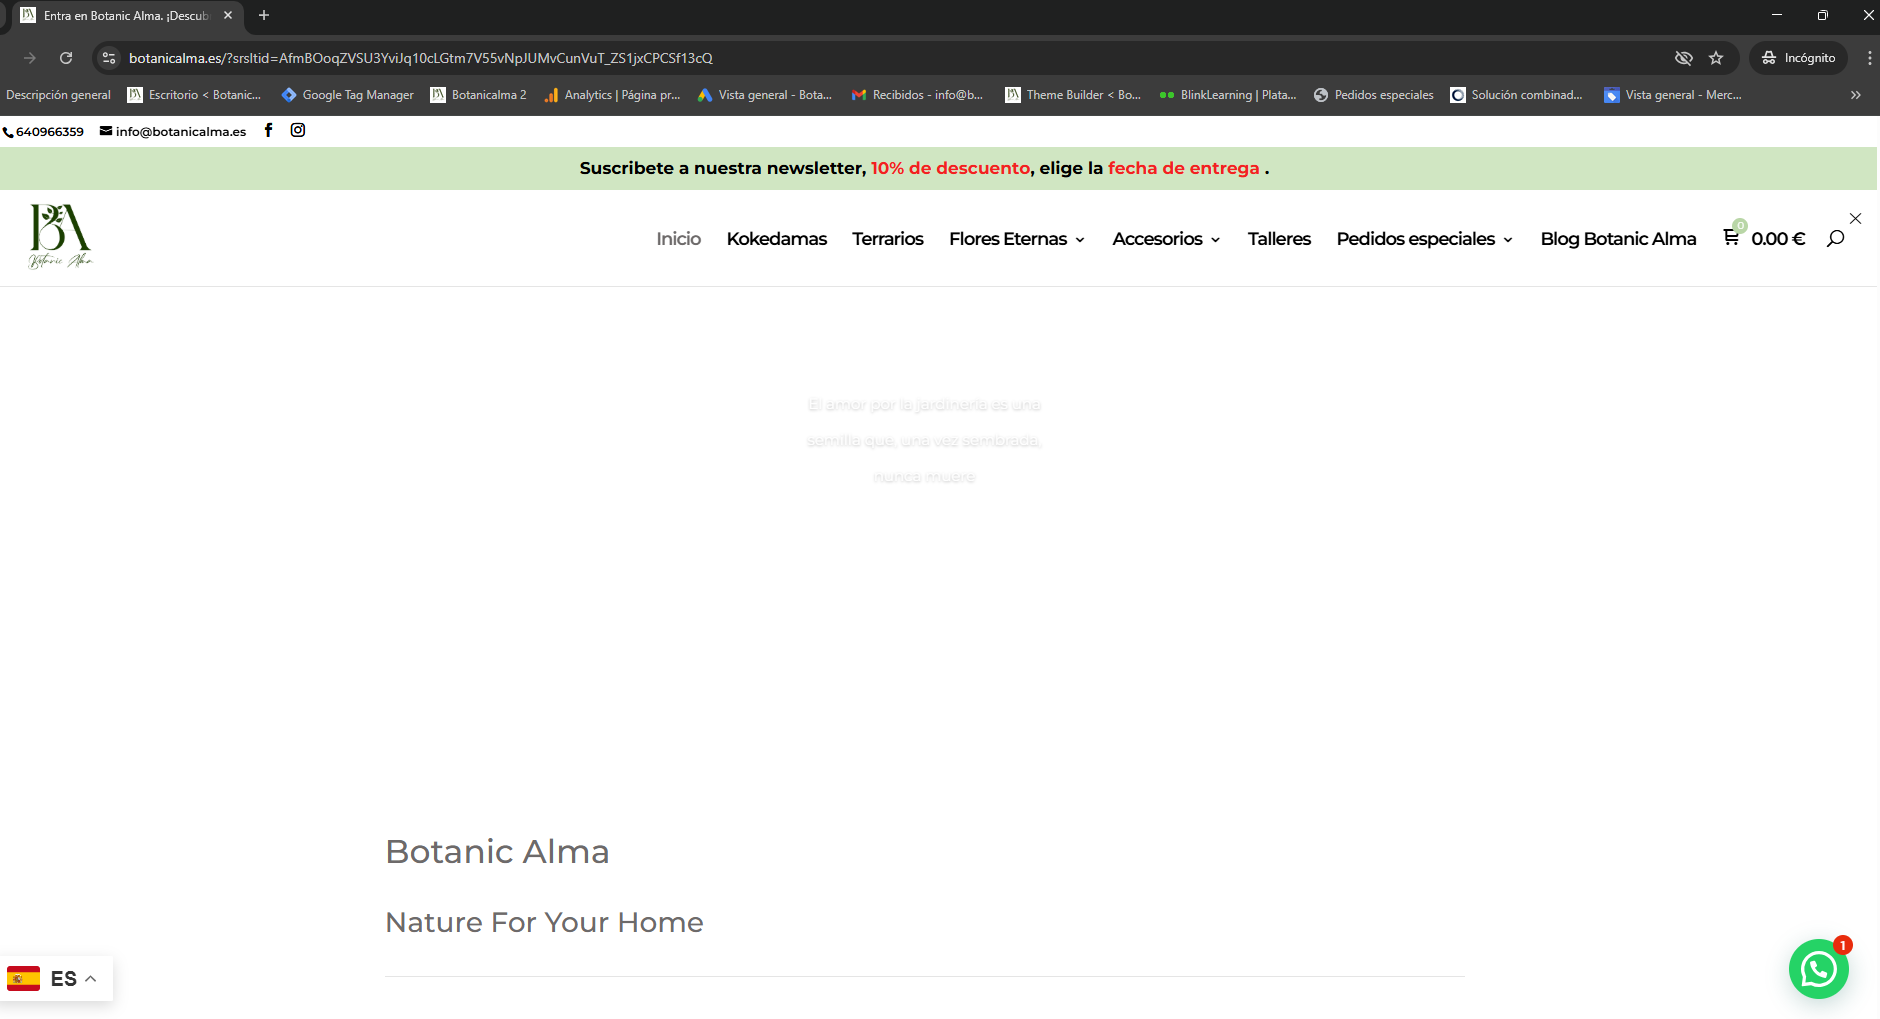Reload the page with refresh icon
This screenshot has height=1019, width=1880.
(66, 58)
